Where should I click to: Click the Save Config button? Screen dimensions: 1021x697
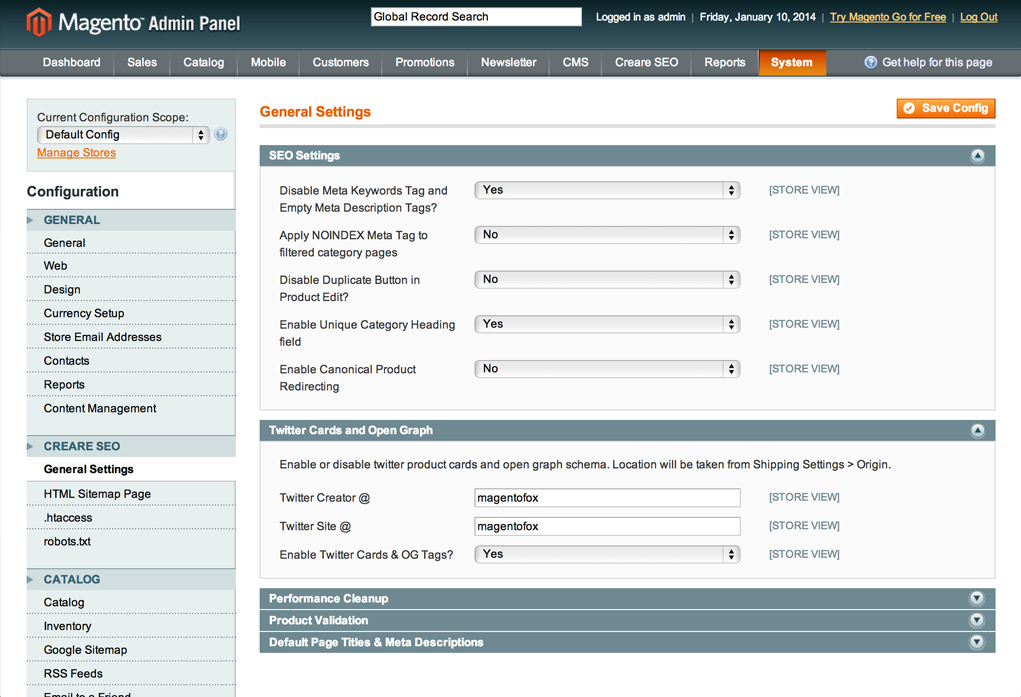pos(946,108)
